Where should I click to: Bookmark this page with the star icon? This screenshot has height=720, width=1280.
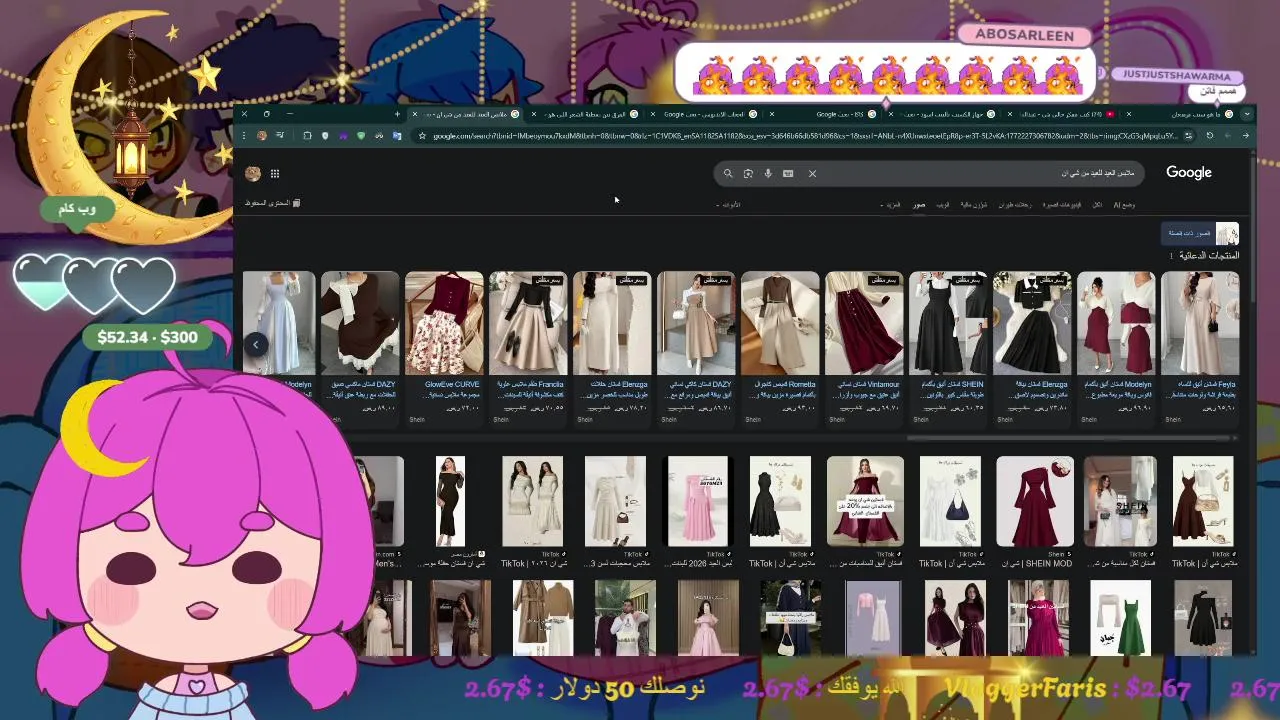pyautogui.click(x=422, y=135)
